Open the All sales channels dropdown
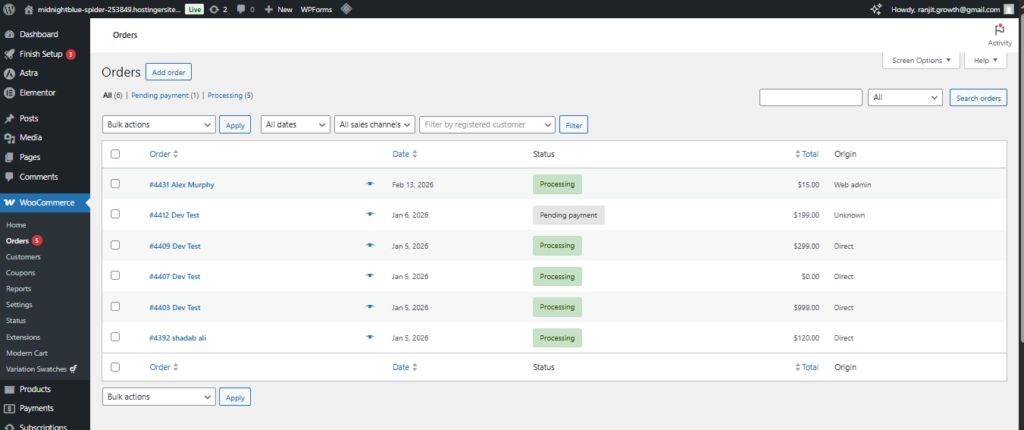The height and width of the screenshot is (430, 1024). pos(375,125)
